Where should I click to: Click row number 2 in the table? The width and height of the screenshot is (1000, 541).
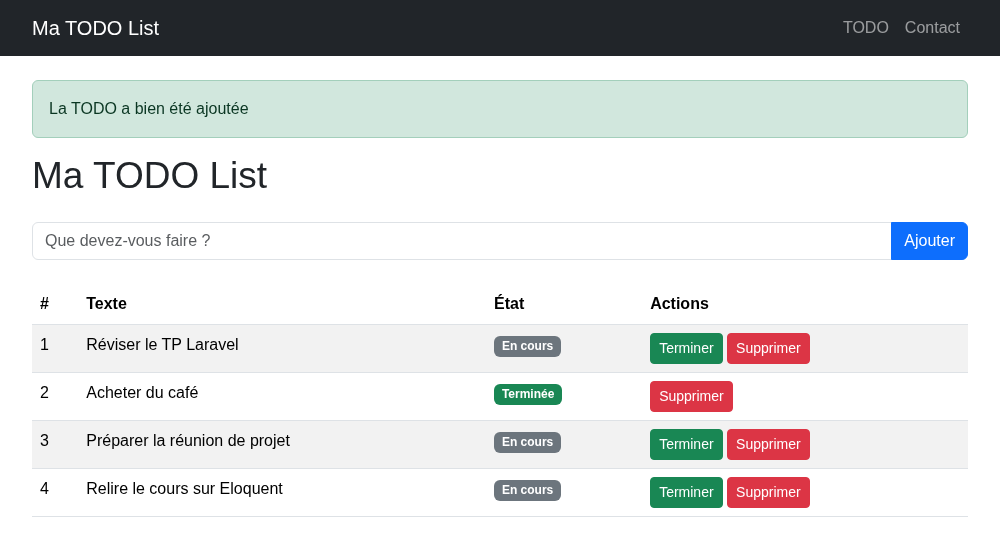(44, 392)
